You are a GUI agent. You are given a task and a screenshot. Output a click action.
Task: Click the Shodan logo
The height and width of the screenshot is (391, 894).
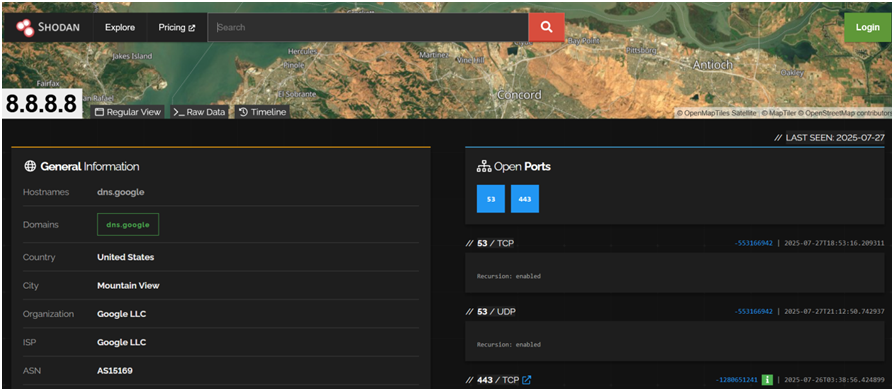point(47,27)
